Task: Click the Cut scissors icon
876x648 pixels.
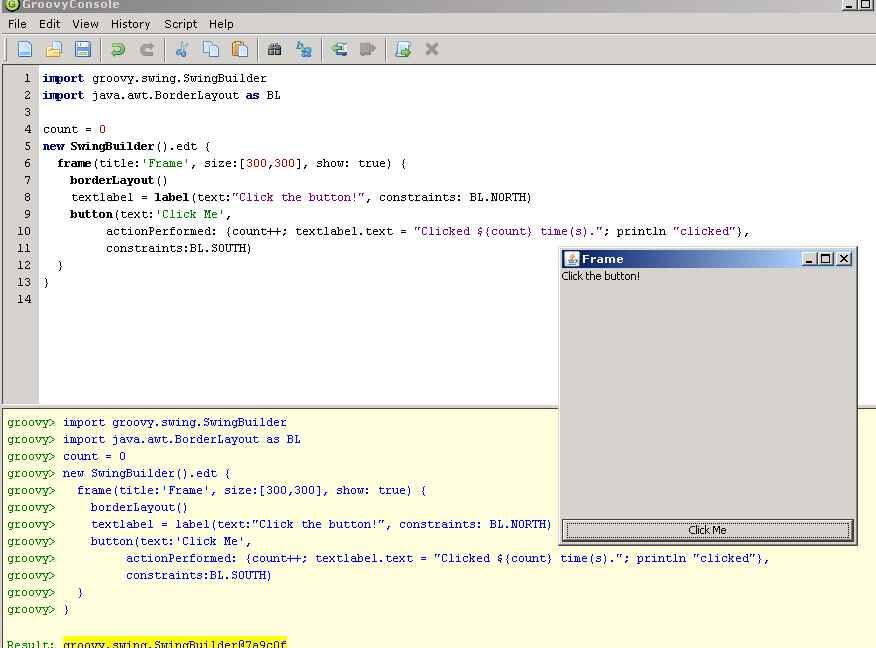Action: pos(182,50)
